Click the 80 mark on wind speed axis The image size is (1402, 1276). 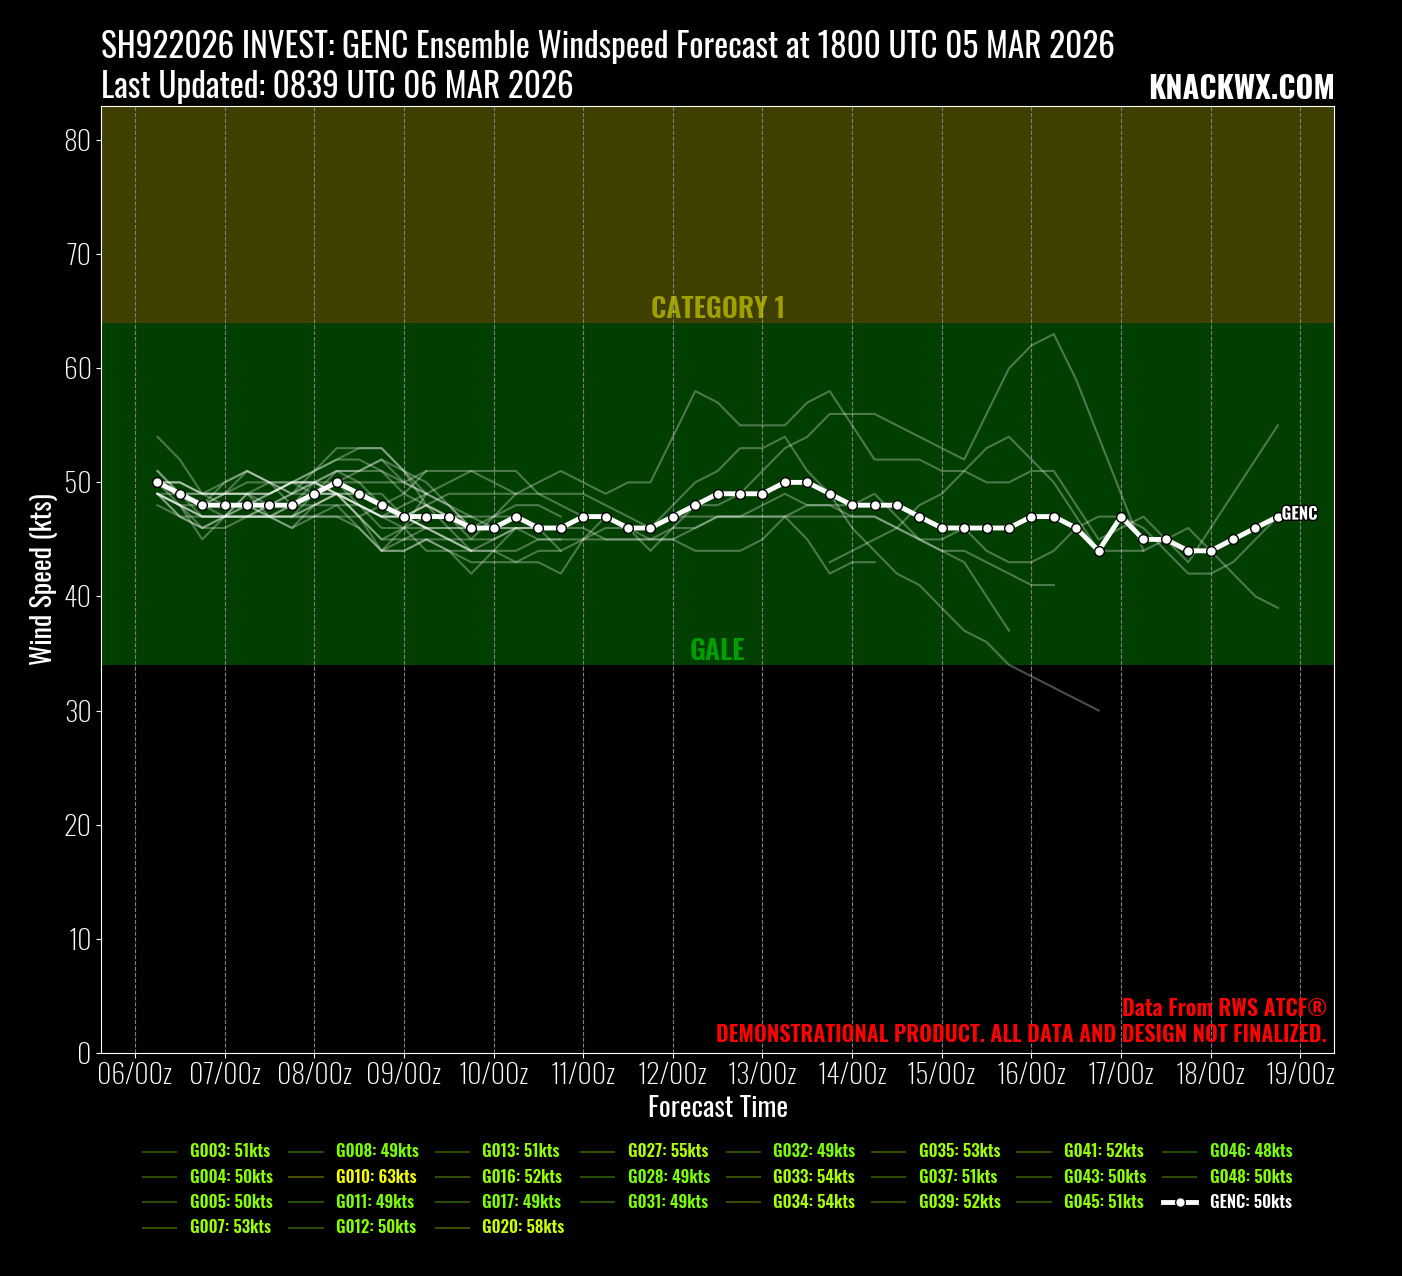click(x=78, y=140)
